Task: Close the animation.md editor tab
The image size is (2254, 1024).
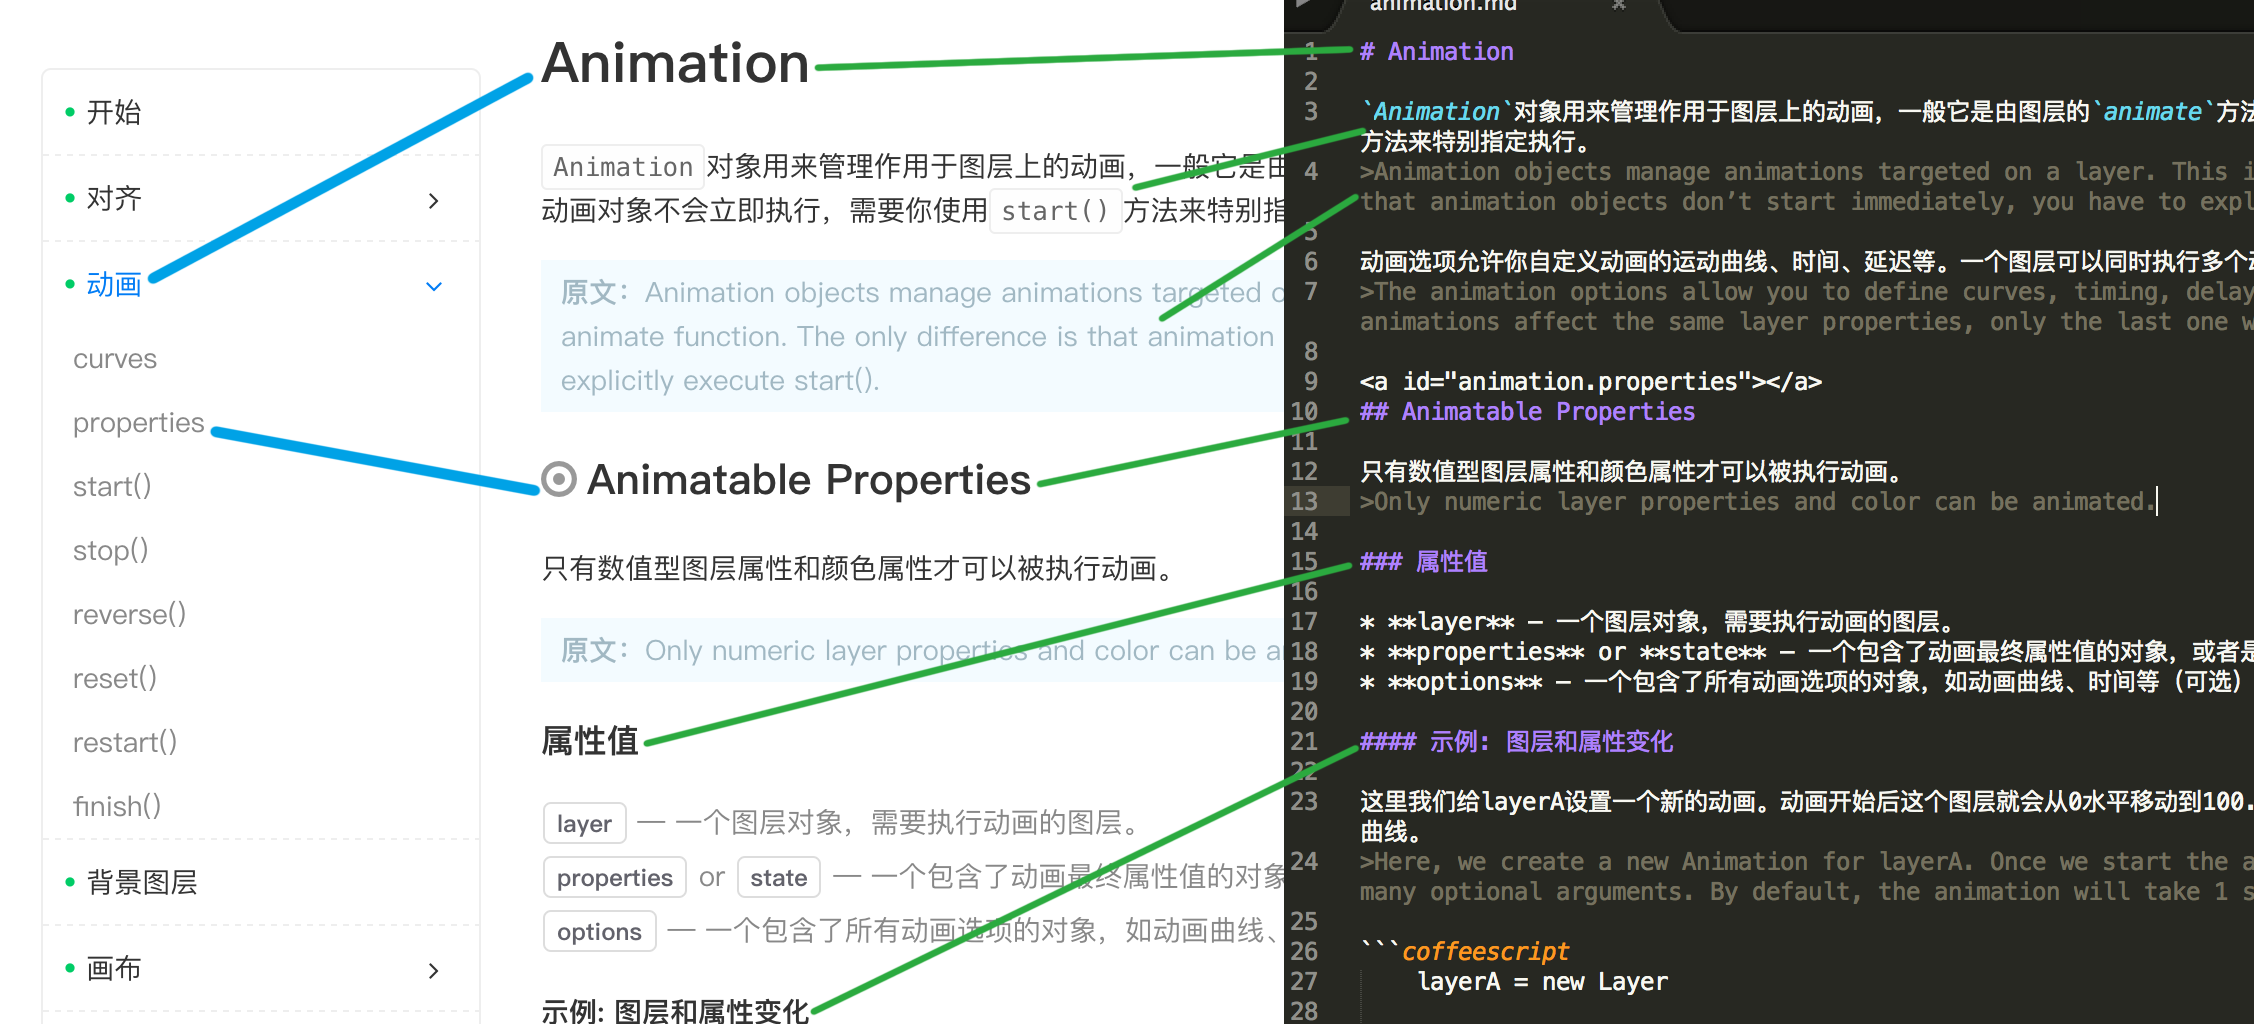Action: tap(1619, 5)
